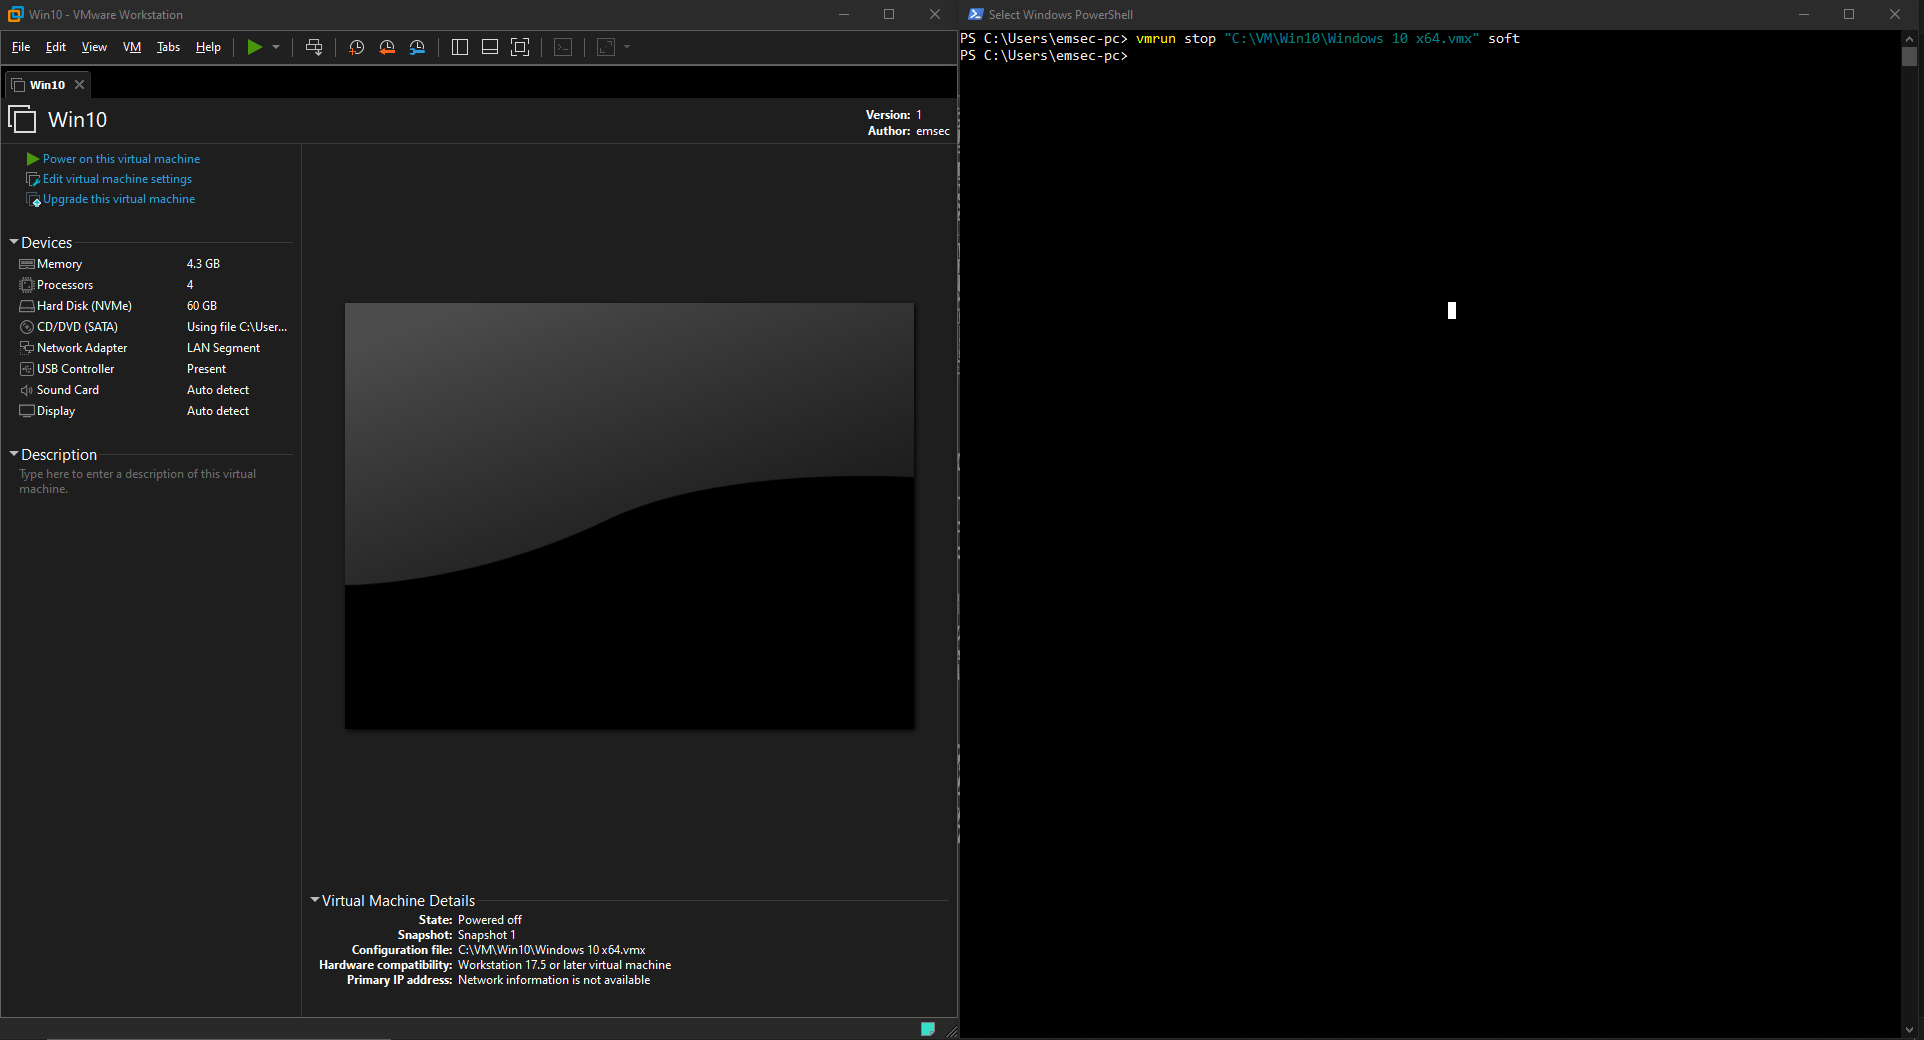Click the VM screen preview thumbnail
Screen dimensions: 1924x1040
629,515
